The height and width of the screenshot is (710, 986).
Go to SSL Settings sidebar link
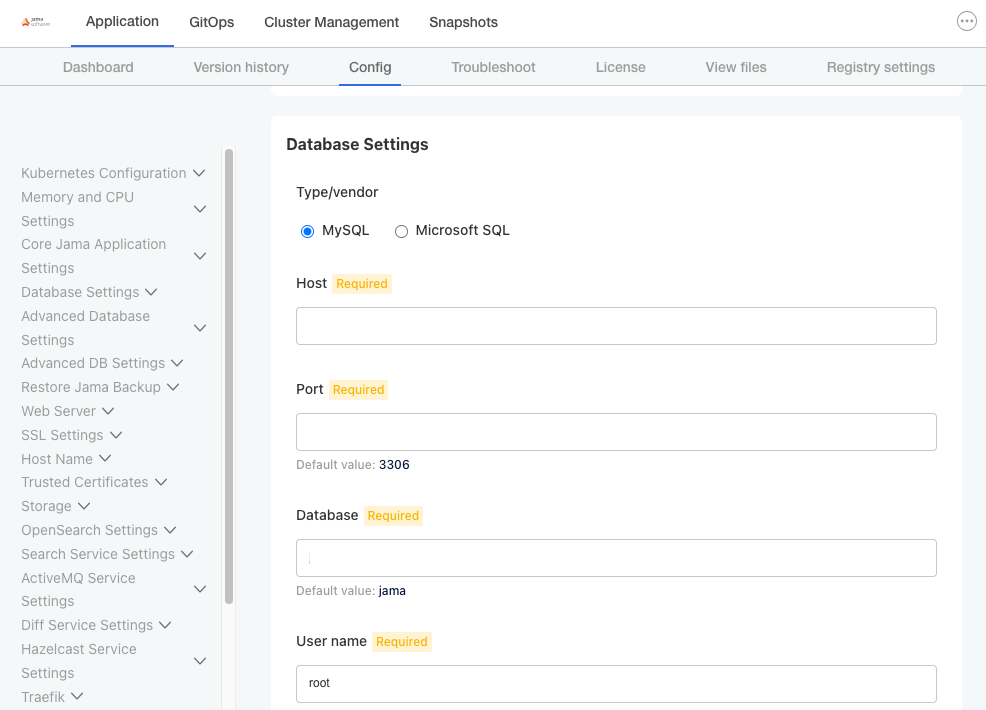pos(62,435)
